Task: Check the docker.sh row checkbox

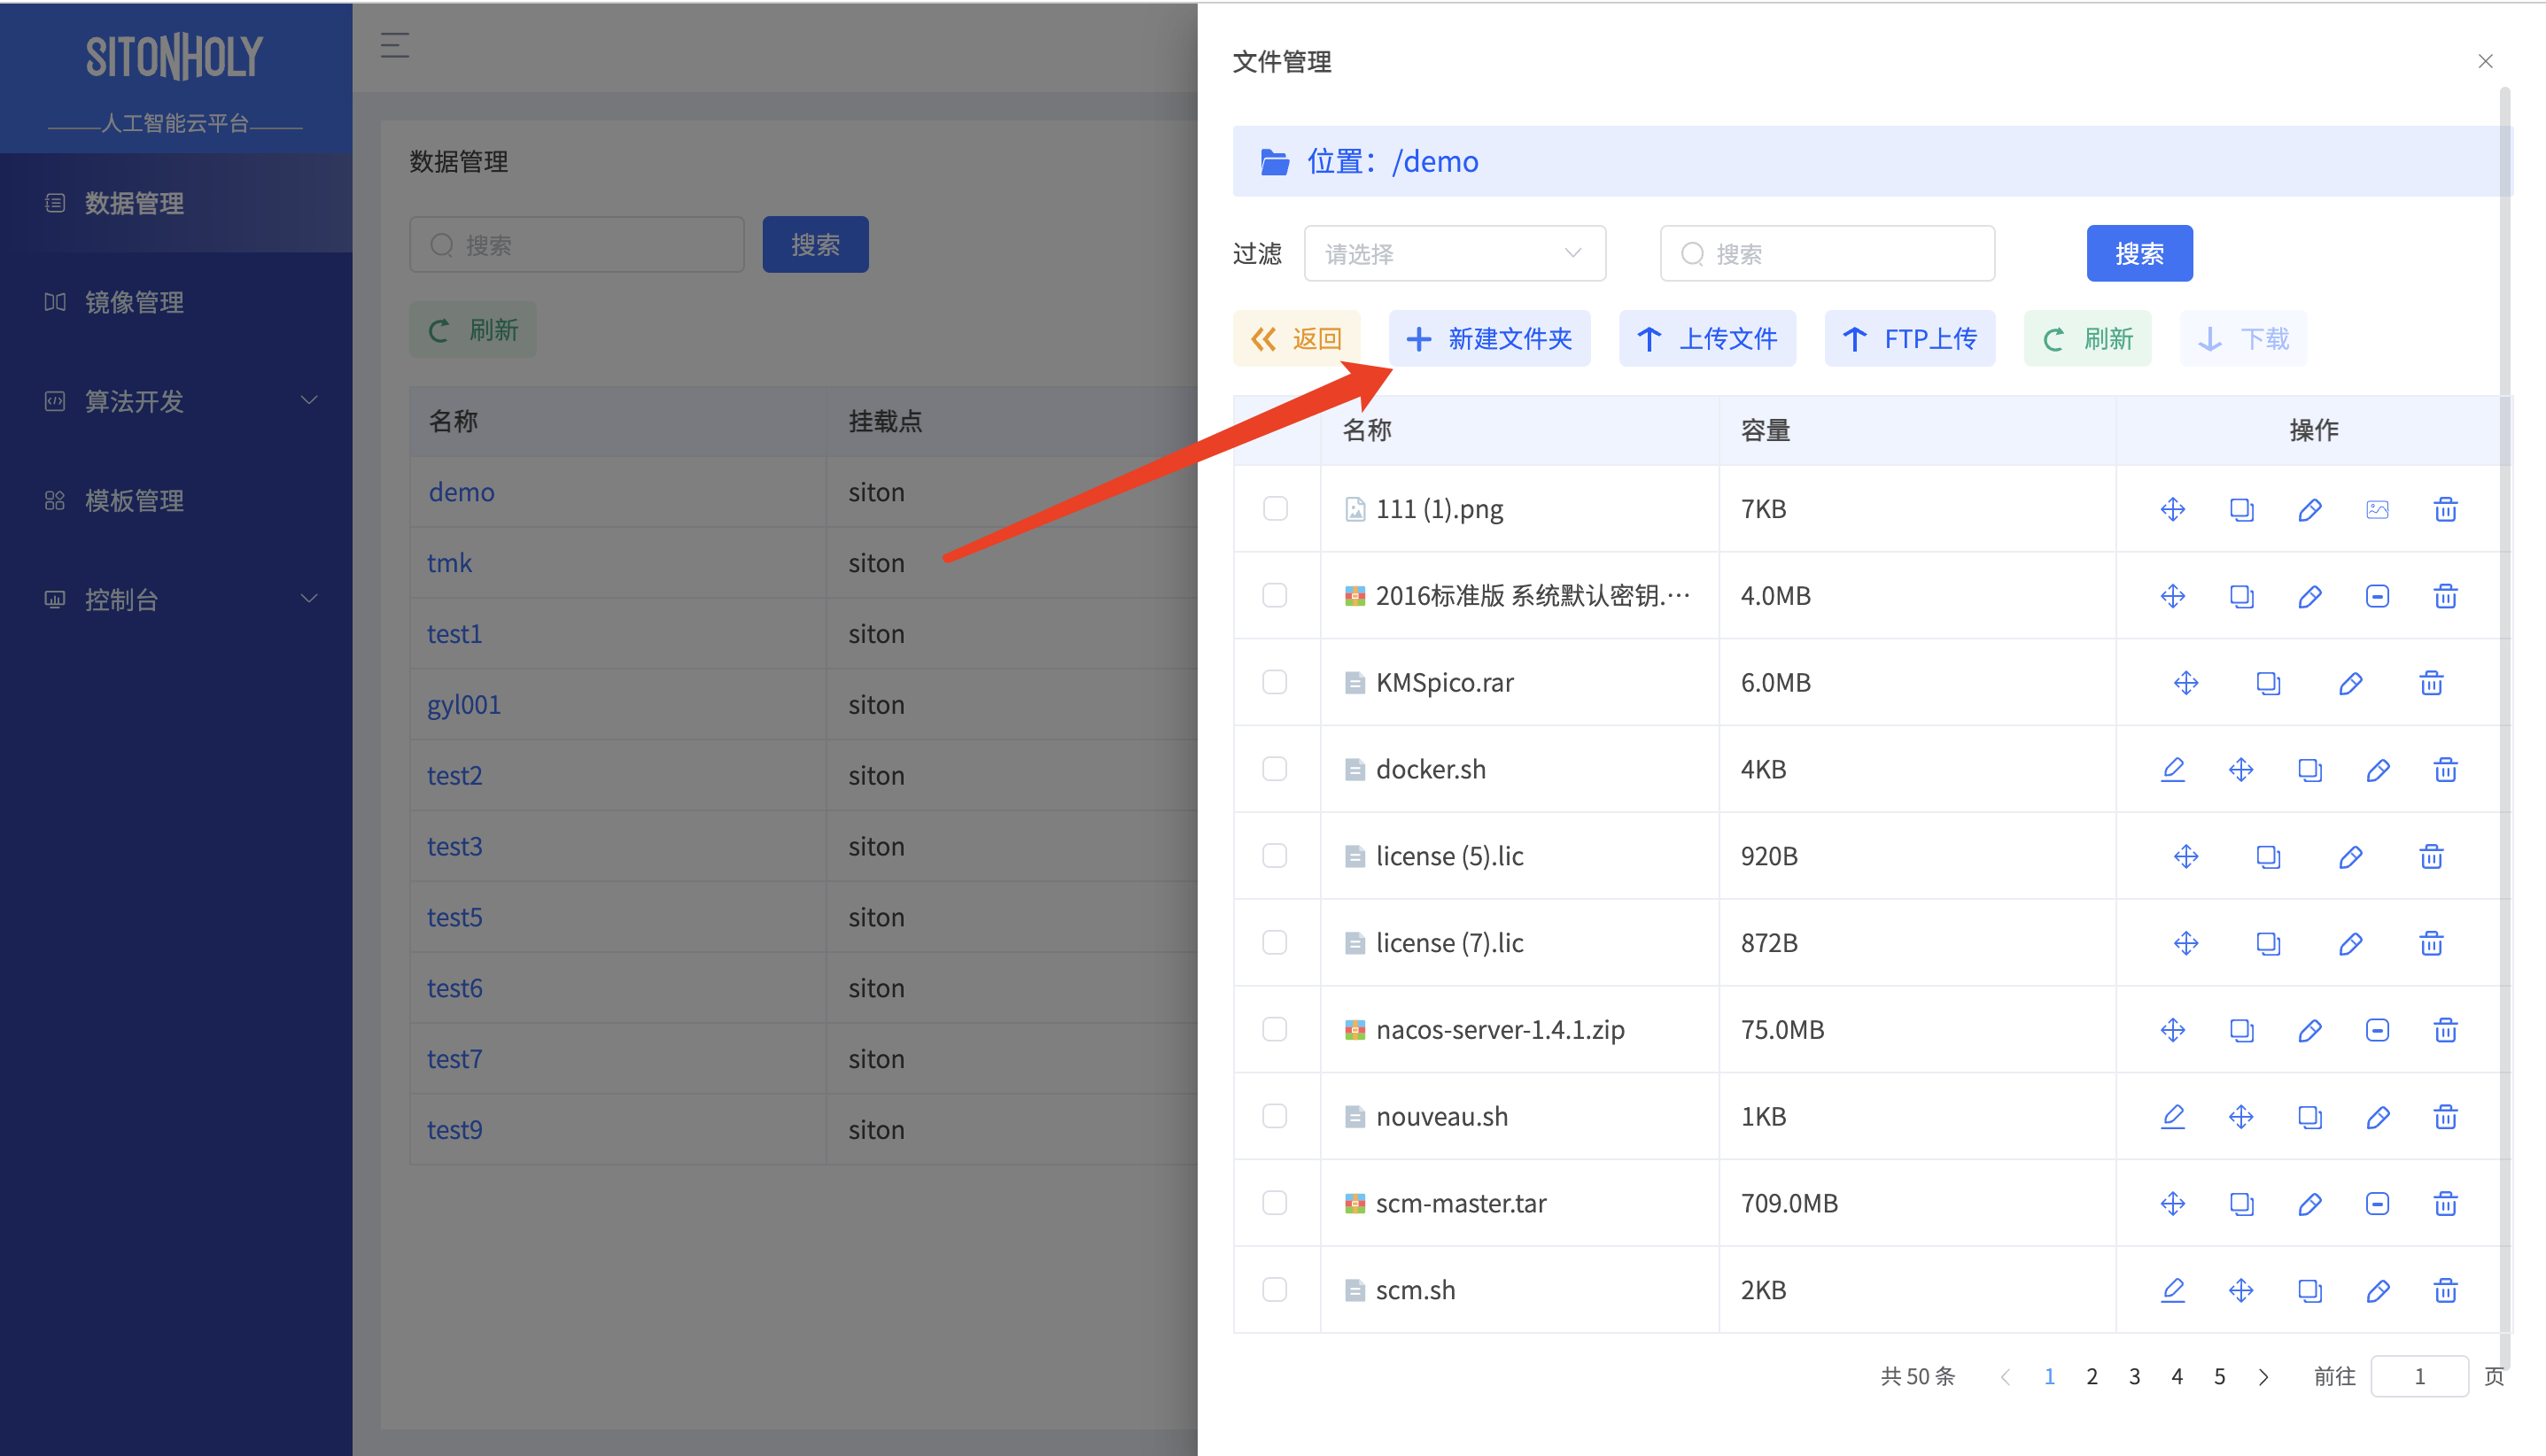Action: (1274, 768)
